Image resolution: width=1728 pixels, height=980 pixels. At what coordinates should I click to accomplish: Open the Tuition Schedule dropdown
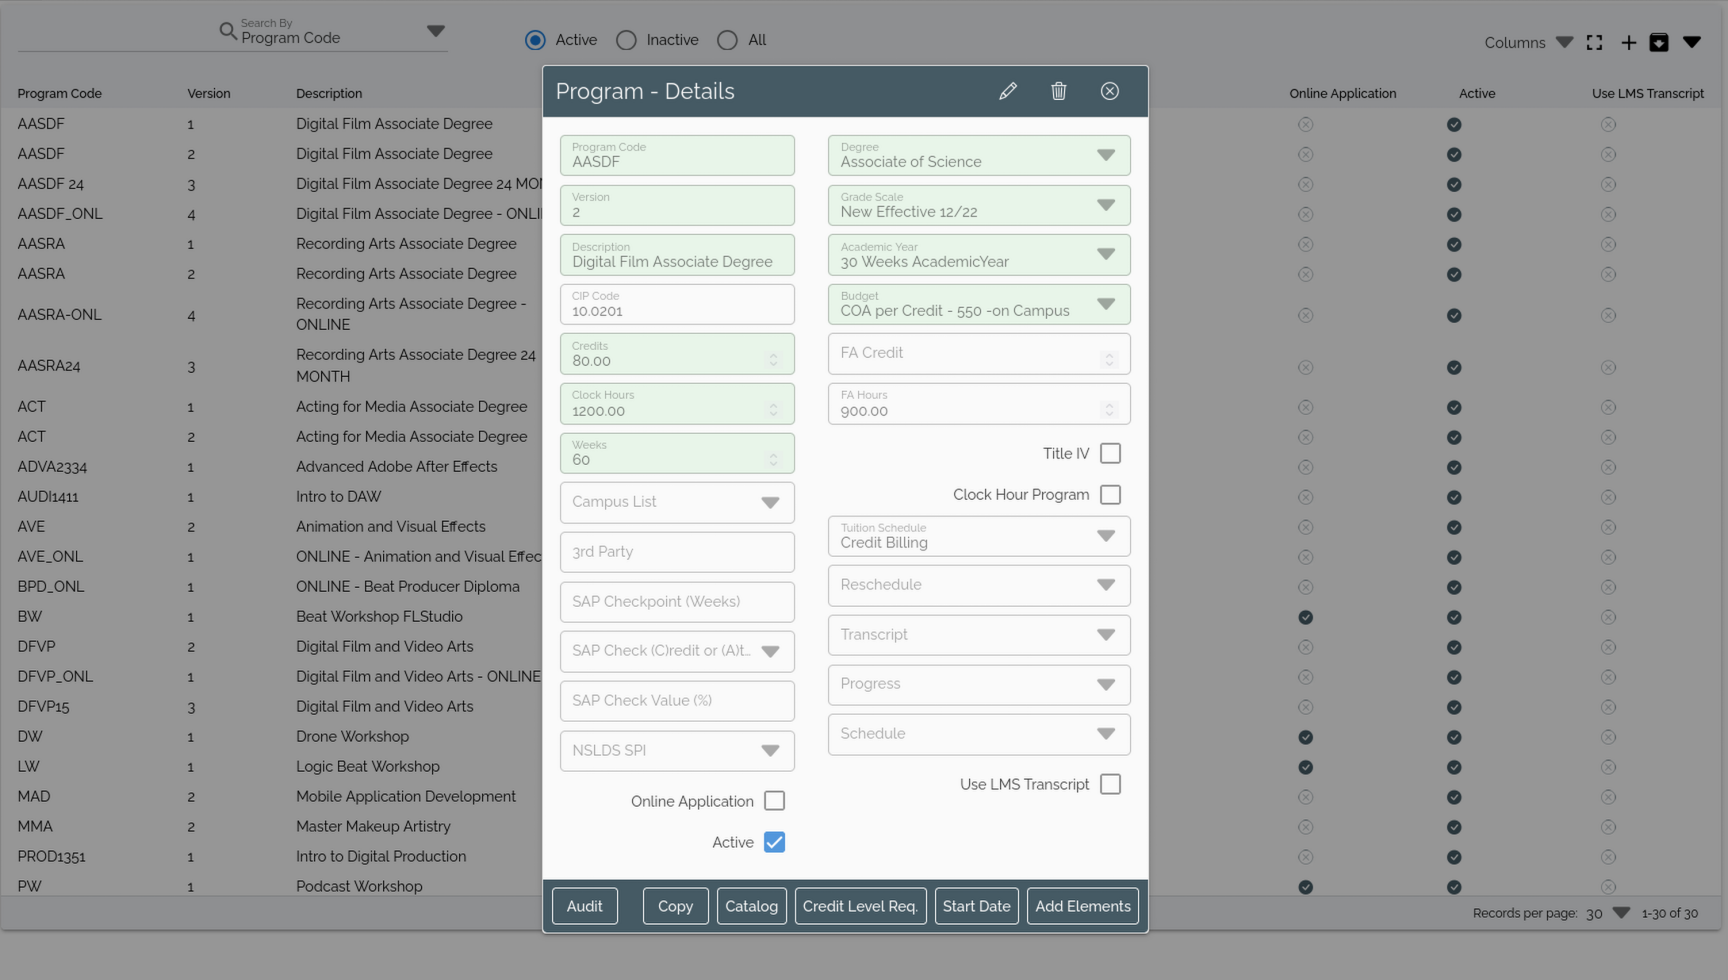1105,536
